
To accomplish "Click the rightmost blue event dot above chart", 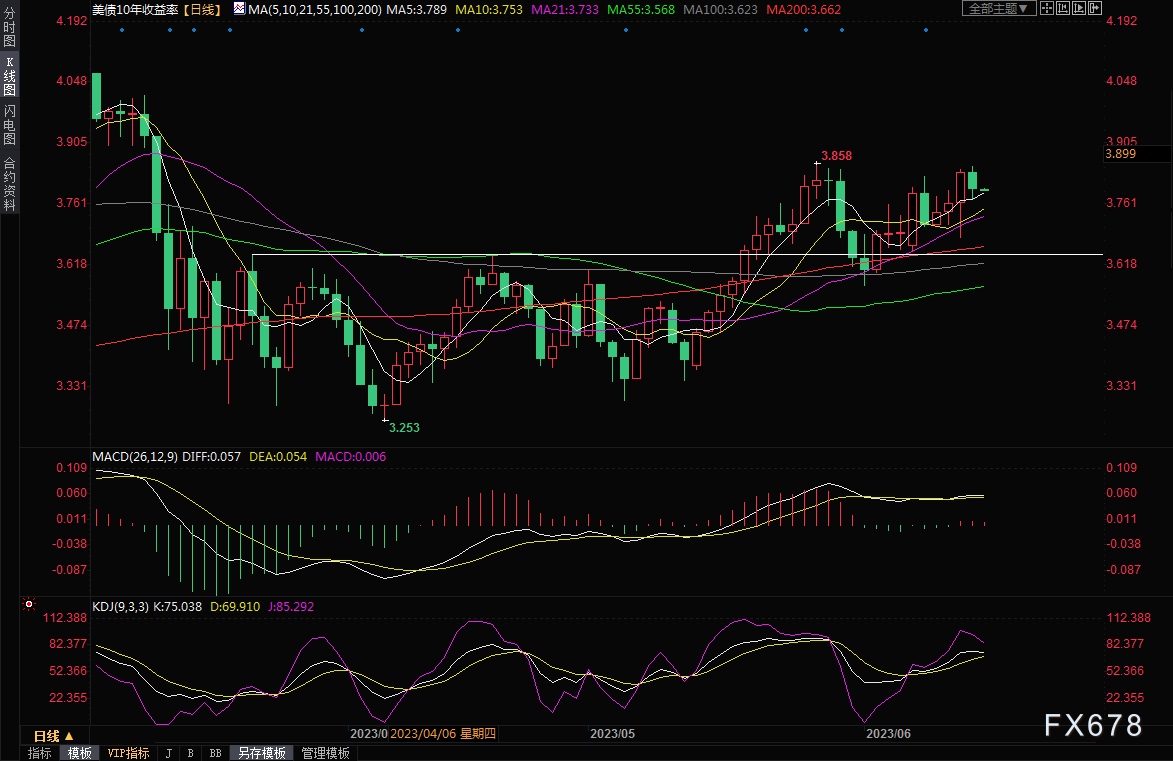I will click(926, 30).
